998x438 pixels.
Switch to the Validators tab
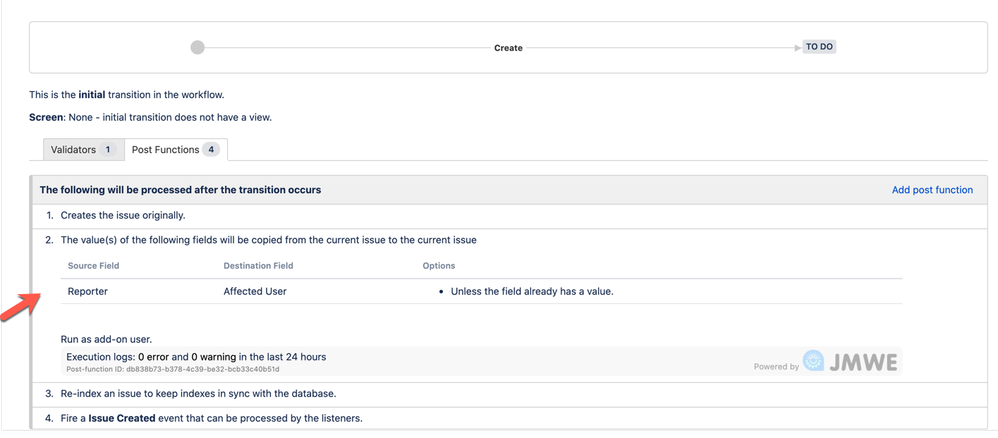point(83,150)
